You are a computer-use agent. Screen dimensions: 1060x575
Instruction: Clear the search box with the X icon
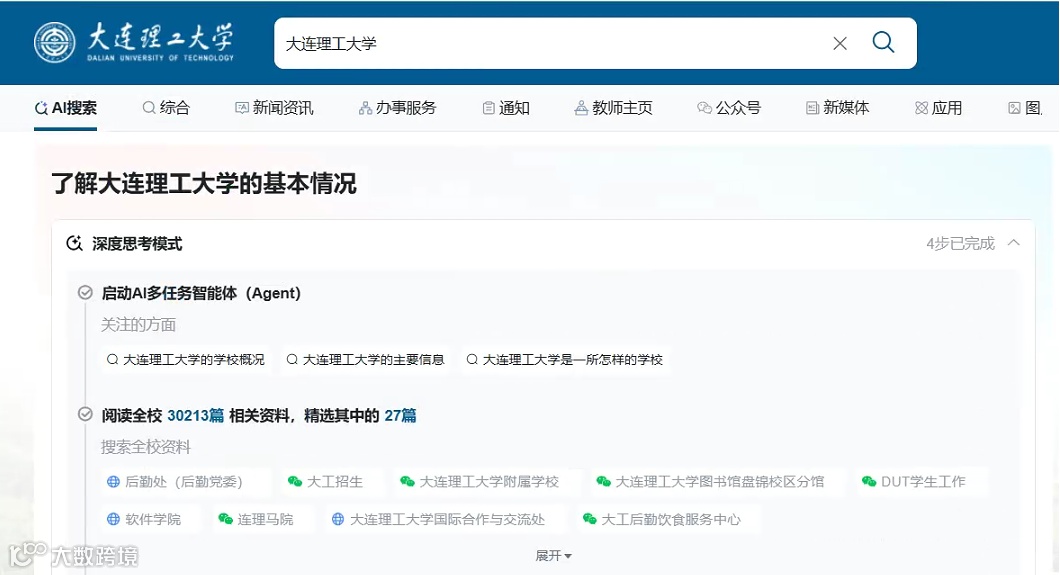pyautogui.click(x=840, y=43)
